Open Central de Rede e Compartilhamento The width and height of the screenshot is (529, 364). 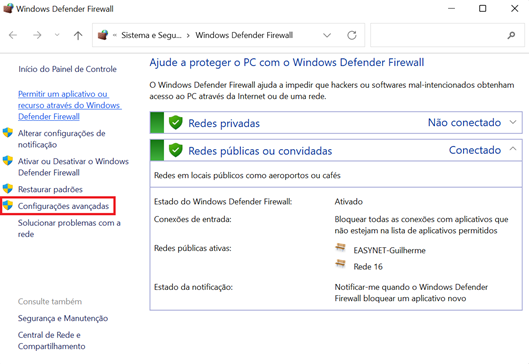[x=52, y=340]
